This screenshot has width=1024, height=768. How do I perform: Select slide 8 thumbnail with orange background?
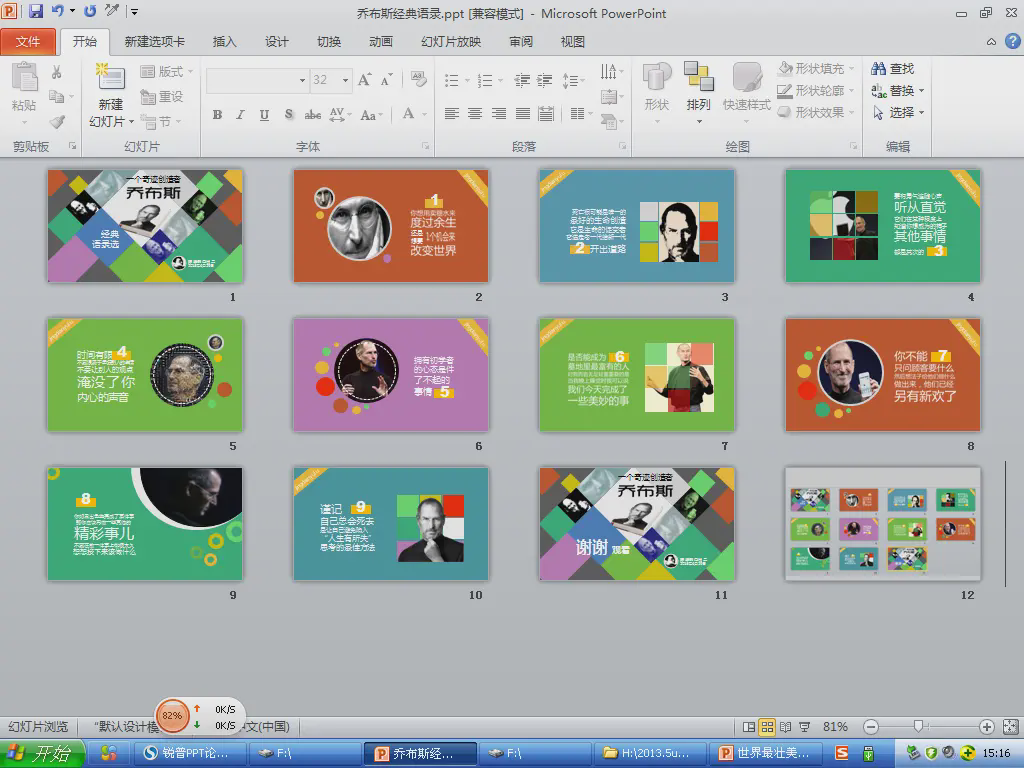tap(882, 375)
